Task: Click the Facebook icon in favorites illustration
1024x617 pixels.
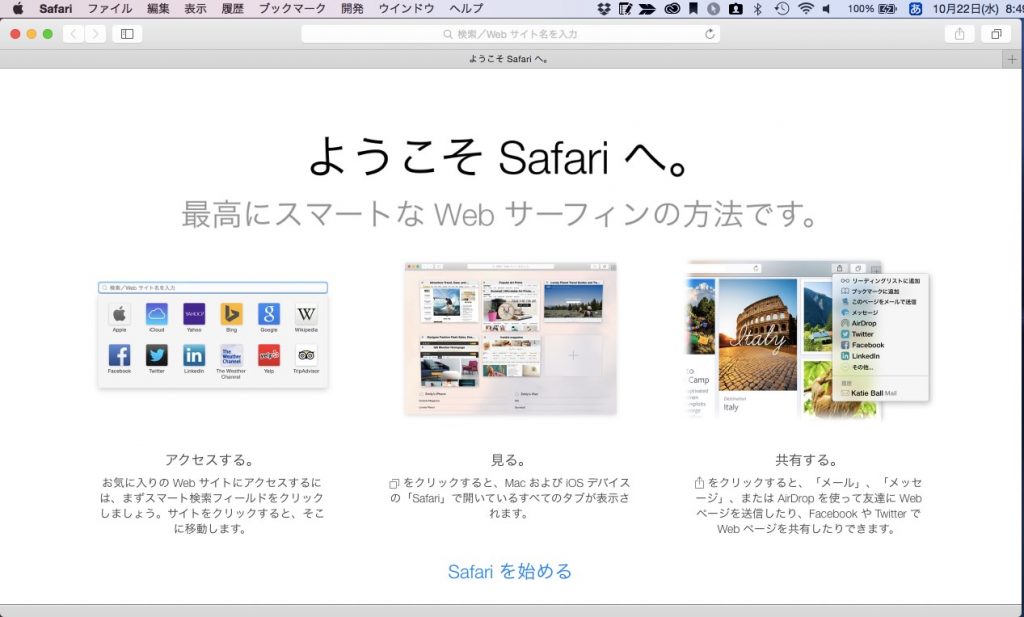Action: point(120,355)
